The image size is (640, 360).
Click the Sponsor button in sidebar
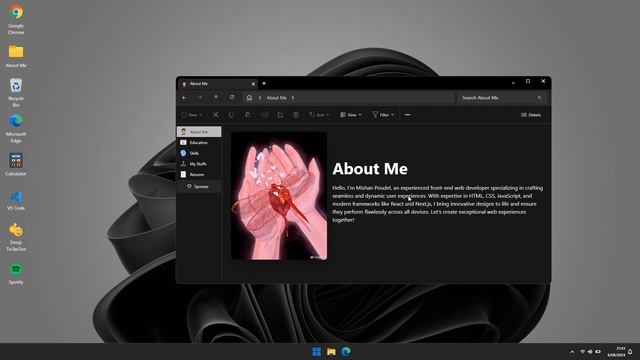199,187
